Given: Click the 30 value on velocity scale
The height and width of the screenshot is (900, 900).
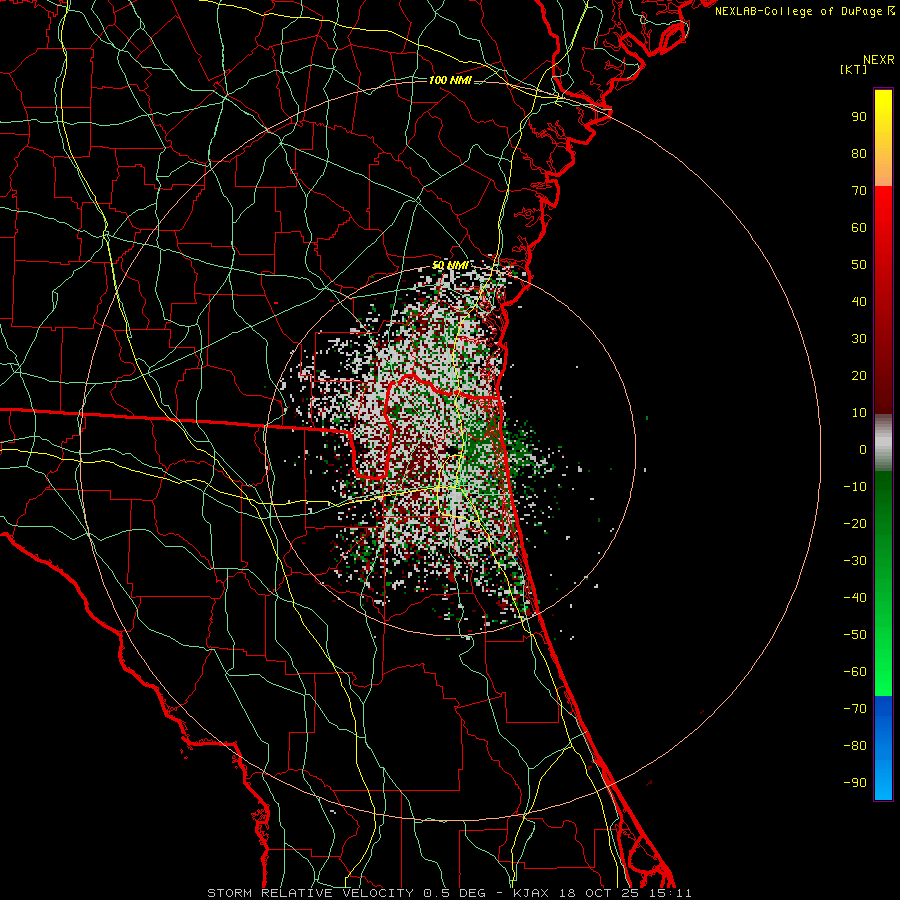Looking at the screenshot, I should point(859,339).
